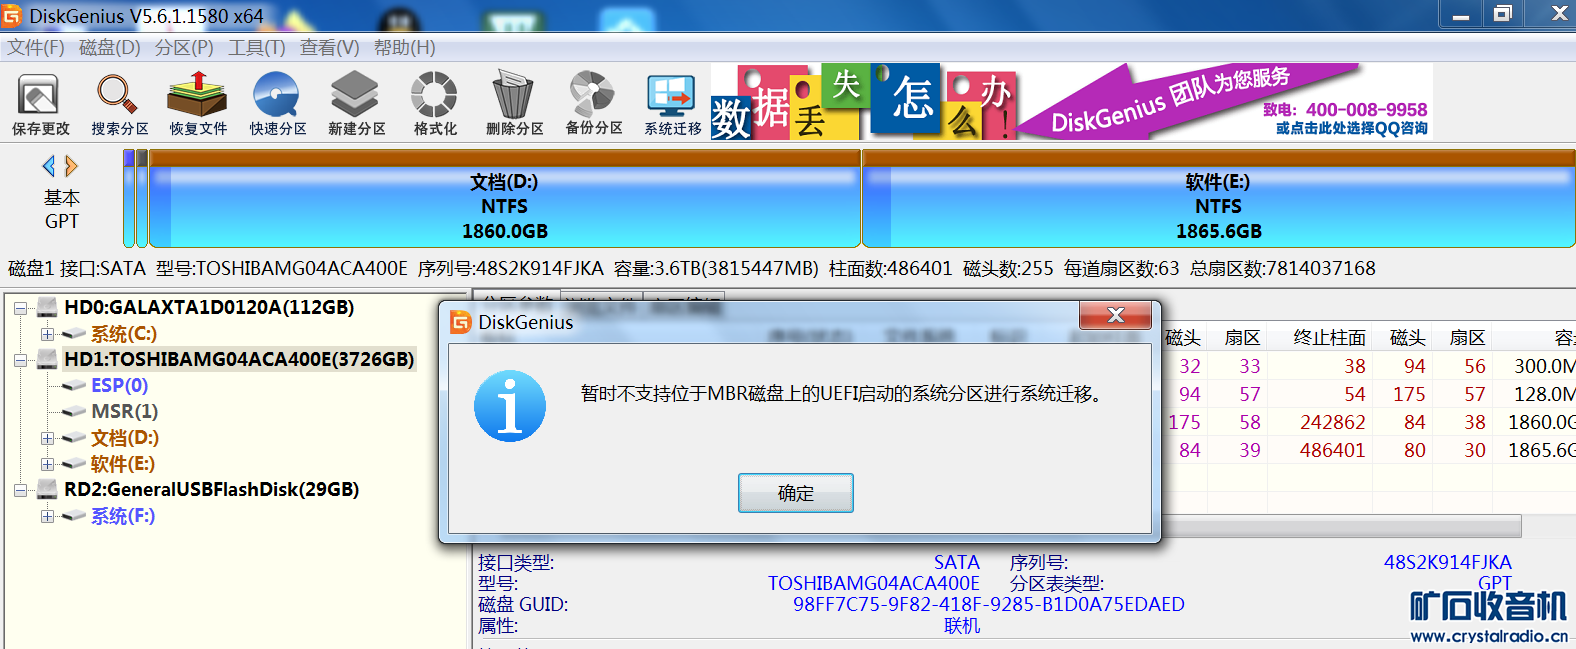The height and width of the screenshot is (649, 1576).
Task: Collapse the HD1:TOSHIBAMG04ACA400E disk node
Action: coord(20,360)
